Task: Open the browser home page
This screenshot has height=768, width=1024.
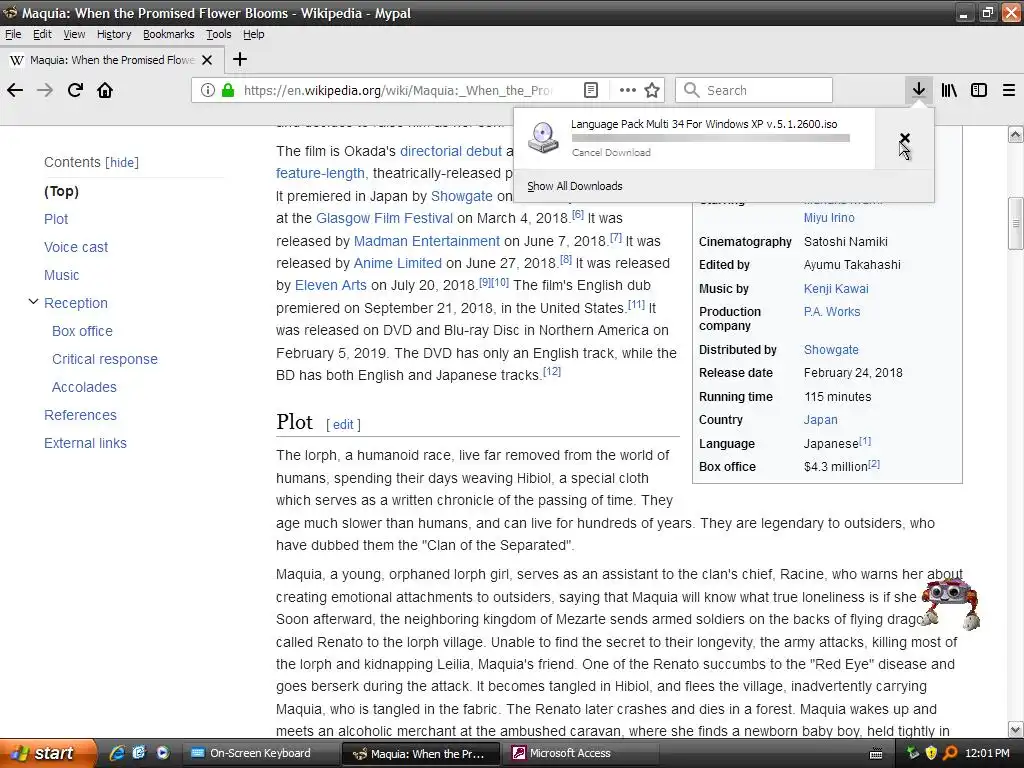Action: tap(105, 90)
